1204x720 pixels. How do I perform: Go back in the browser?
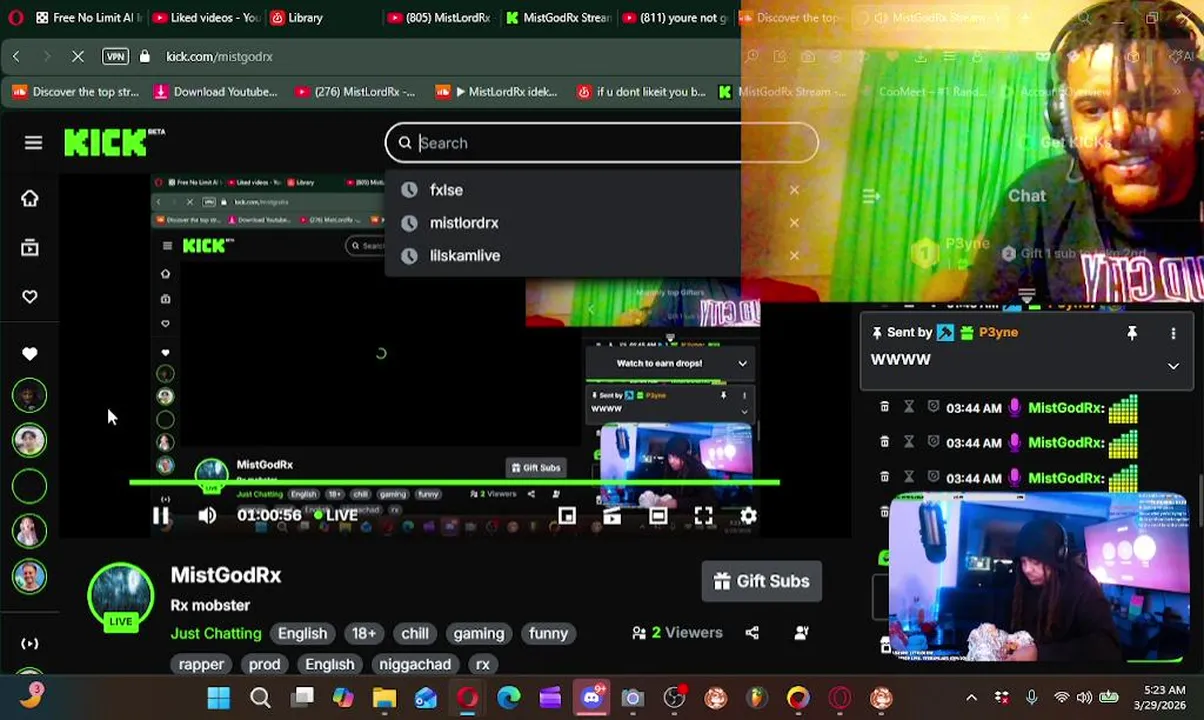(x=16, y=57)
